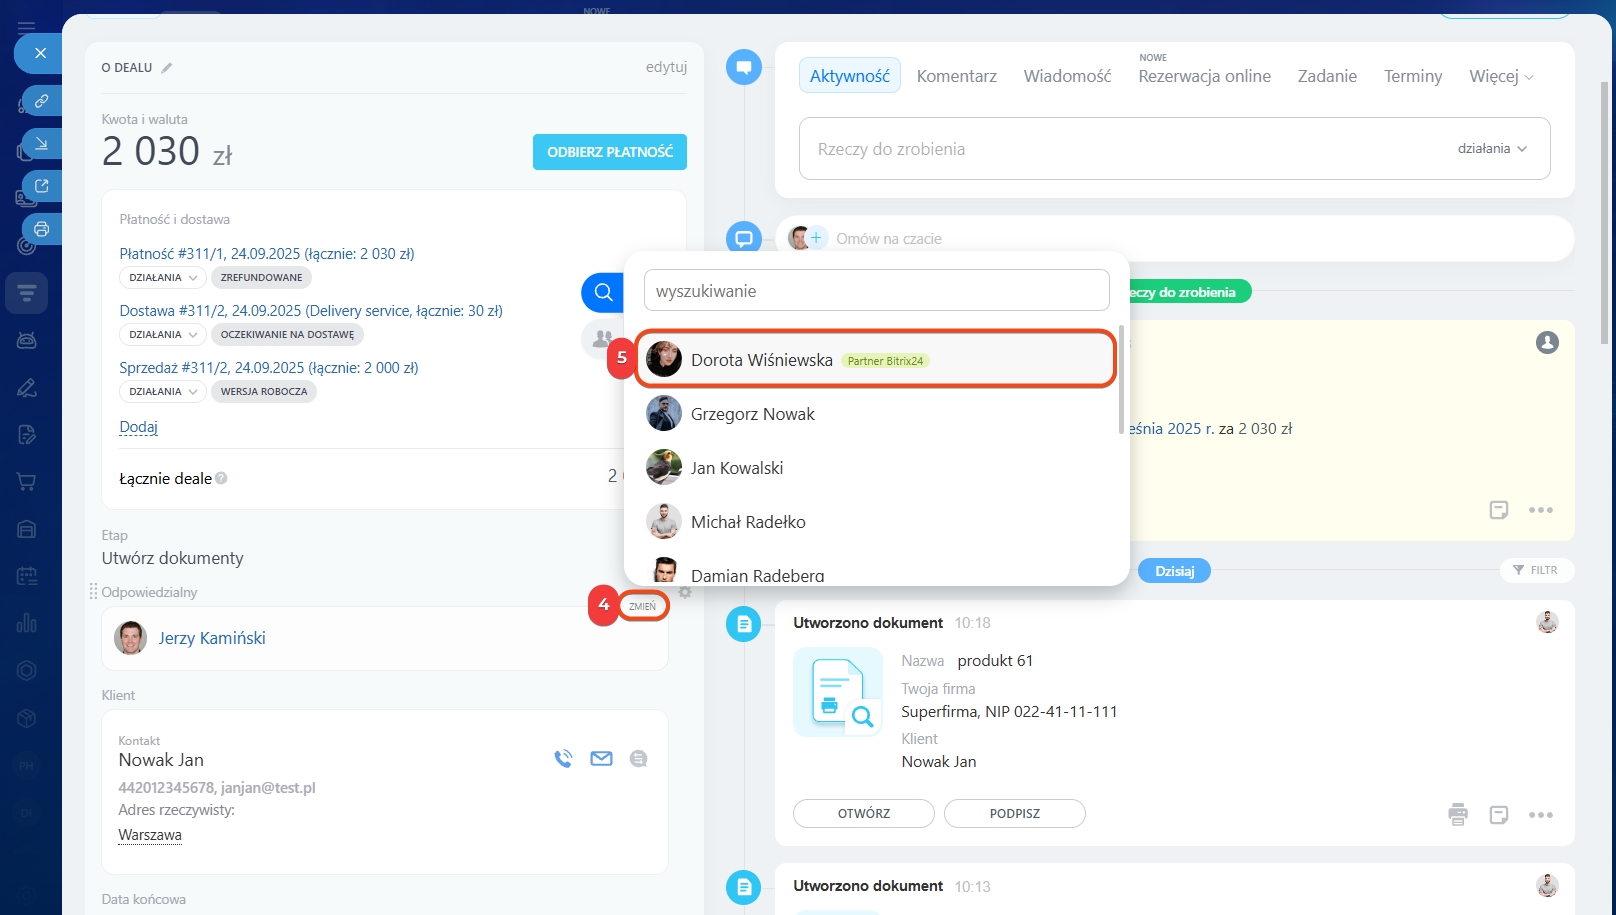Expand the Więcej tab menu
The height and width of the screenshot is (915, 1616).
tap(1500, 76)
